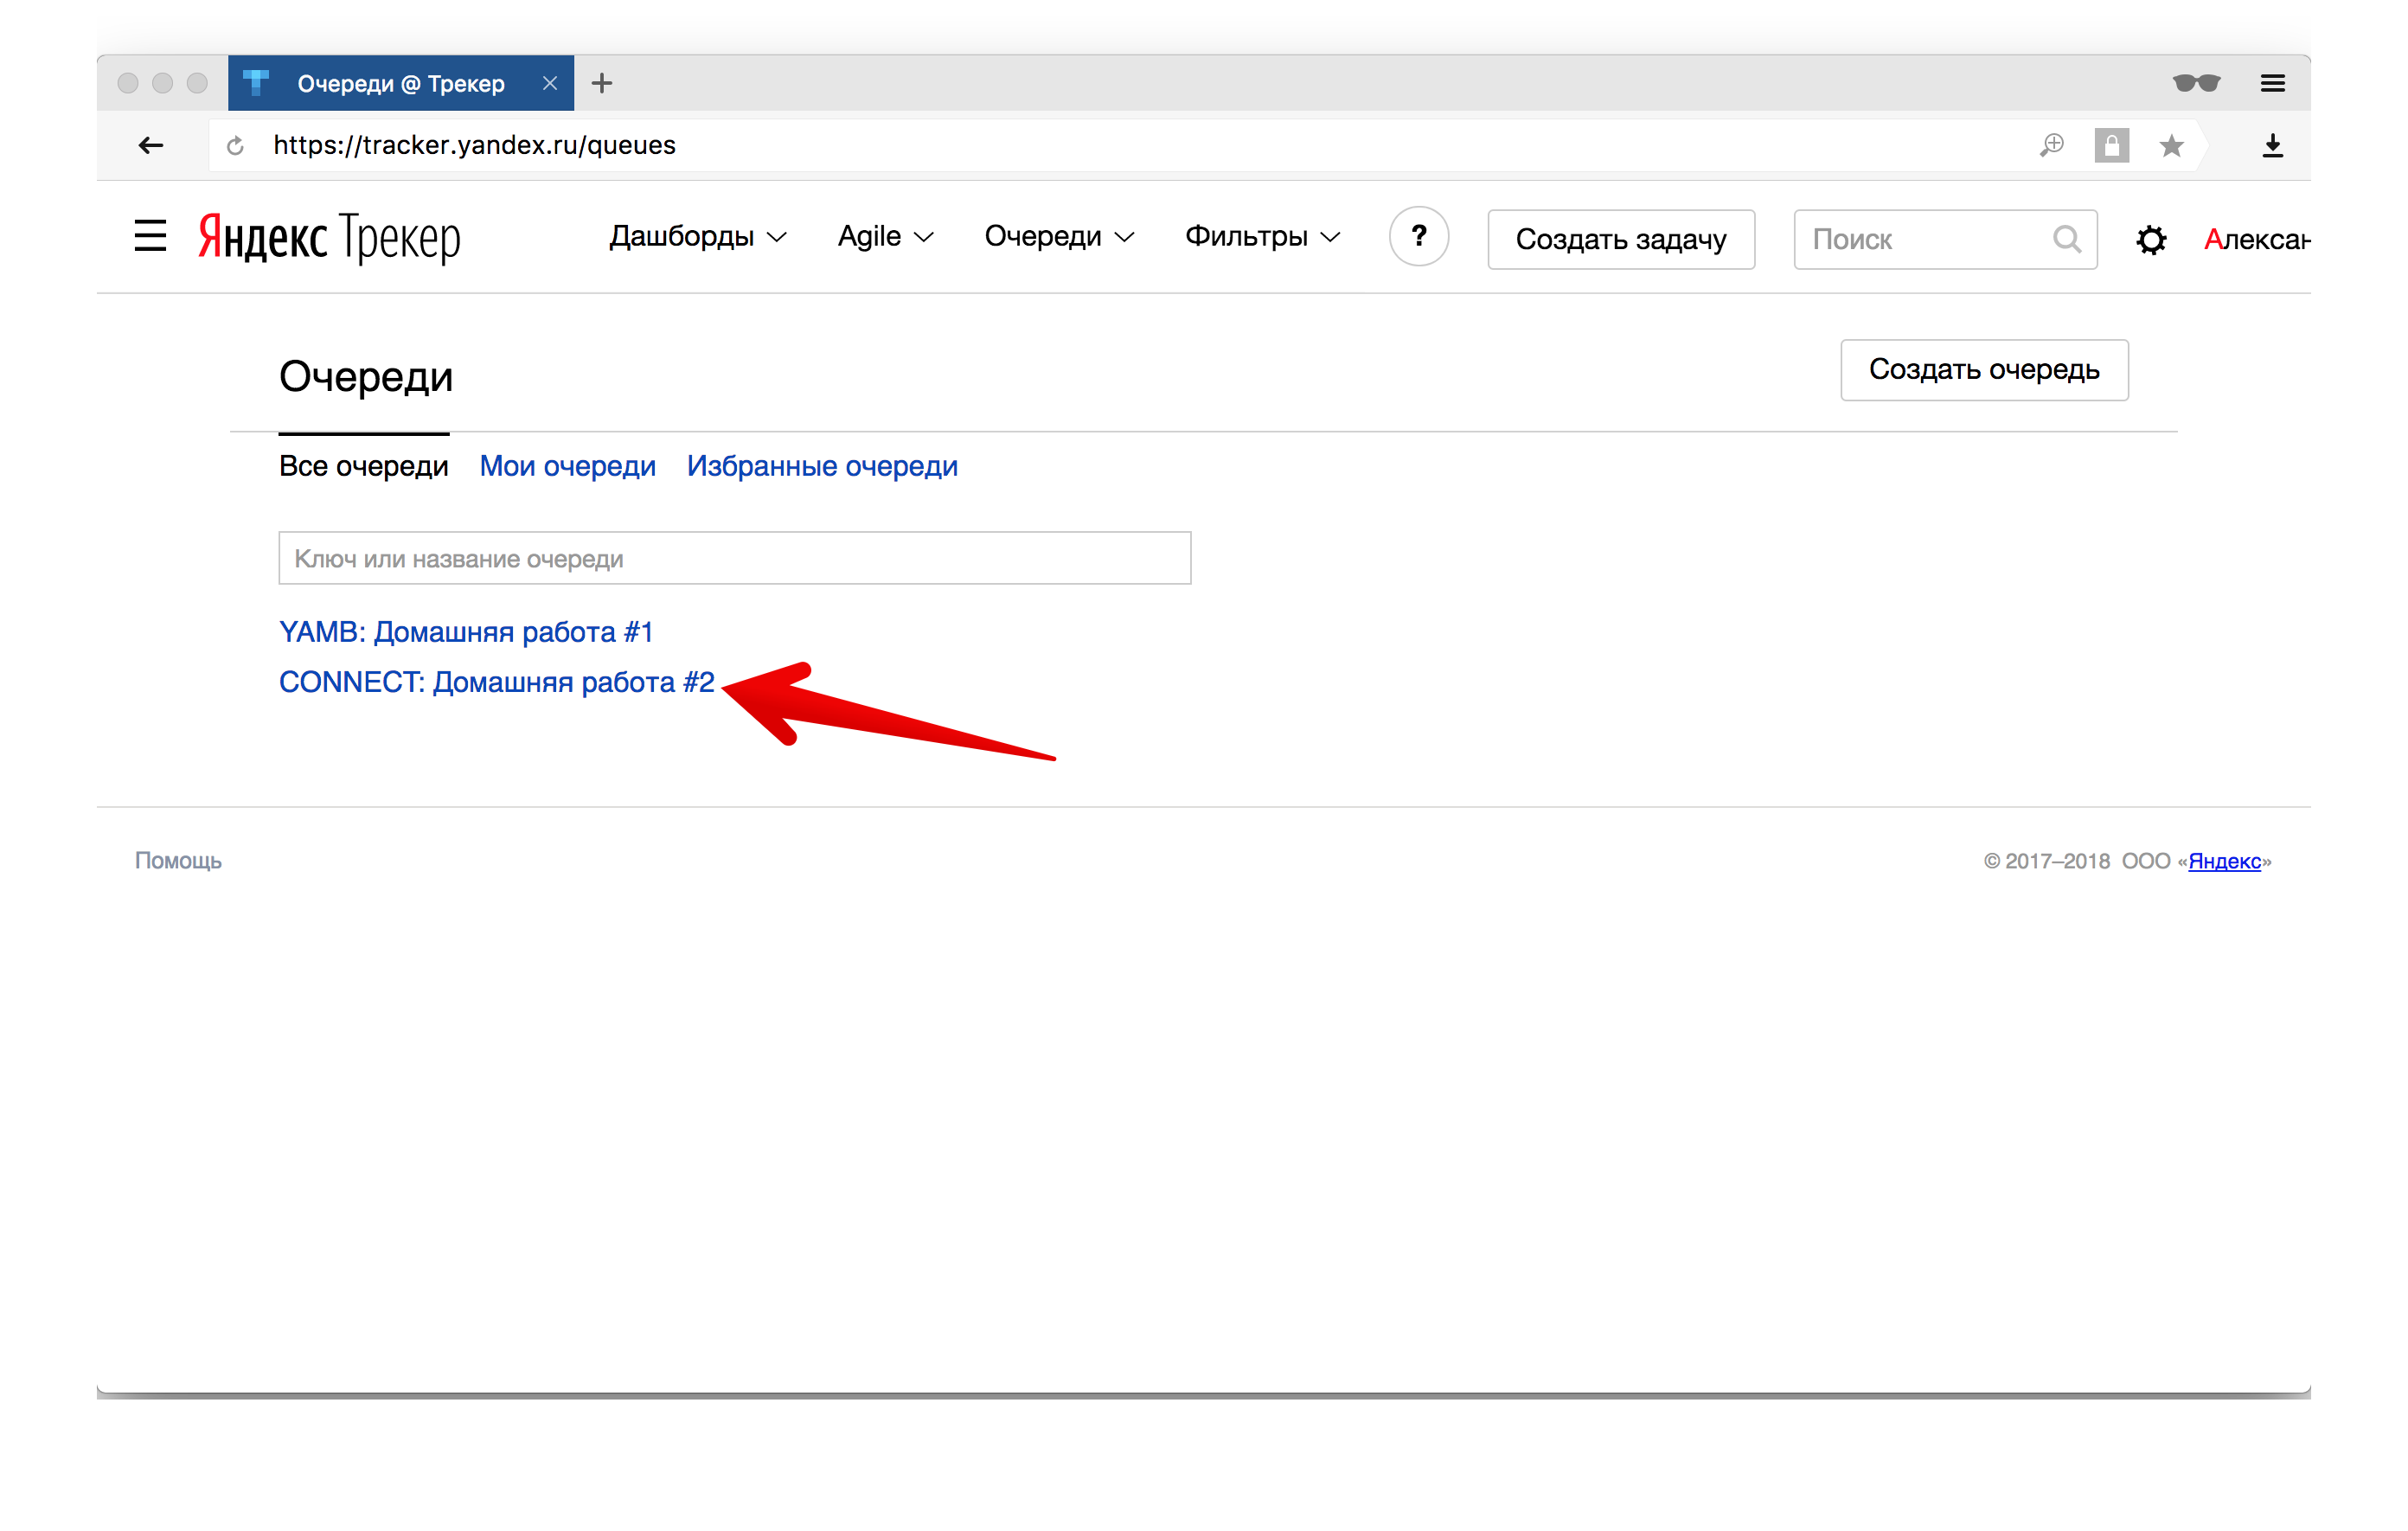This screenshot has width=2408, height=1531.
Task: Open CONNECT: Домашняя работа #2 queue
Action: click(x=496, y=682)
